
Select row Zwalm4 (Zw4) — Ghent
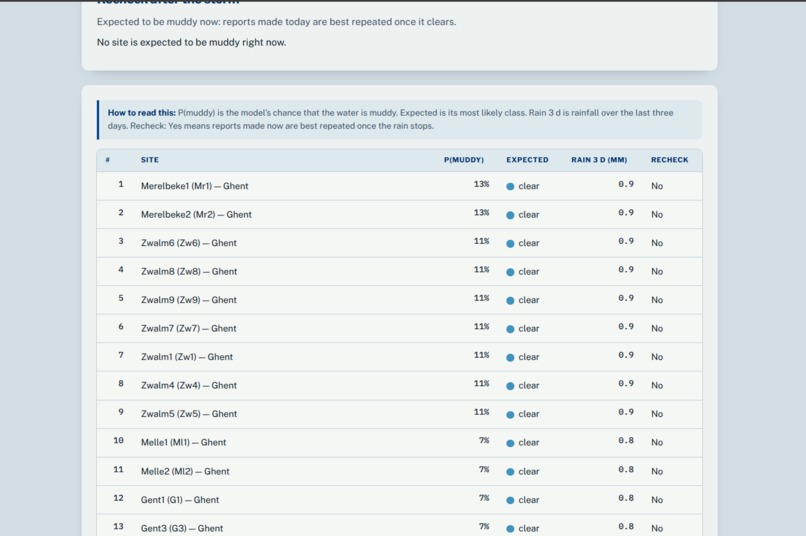(x=399, y=385)
